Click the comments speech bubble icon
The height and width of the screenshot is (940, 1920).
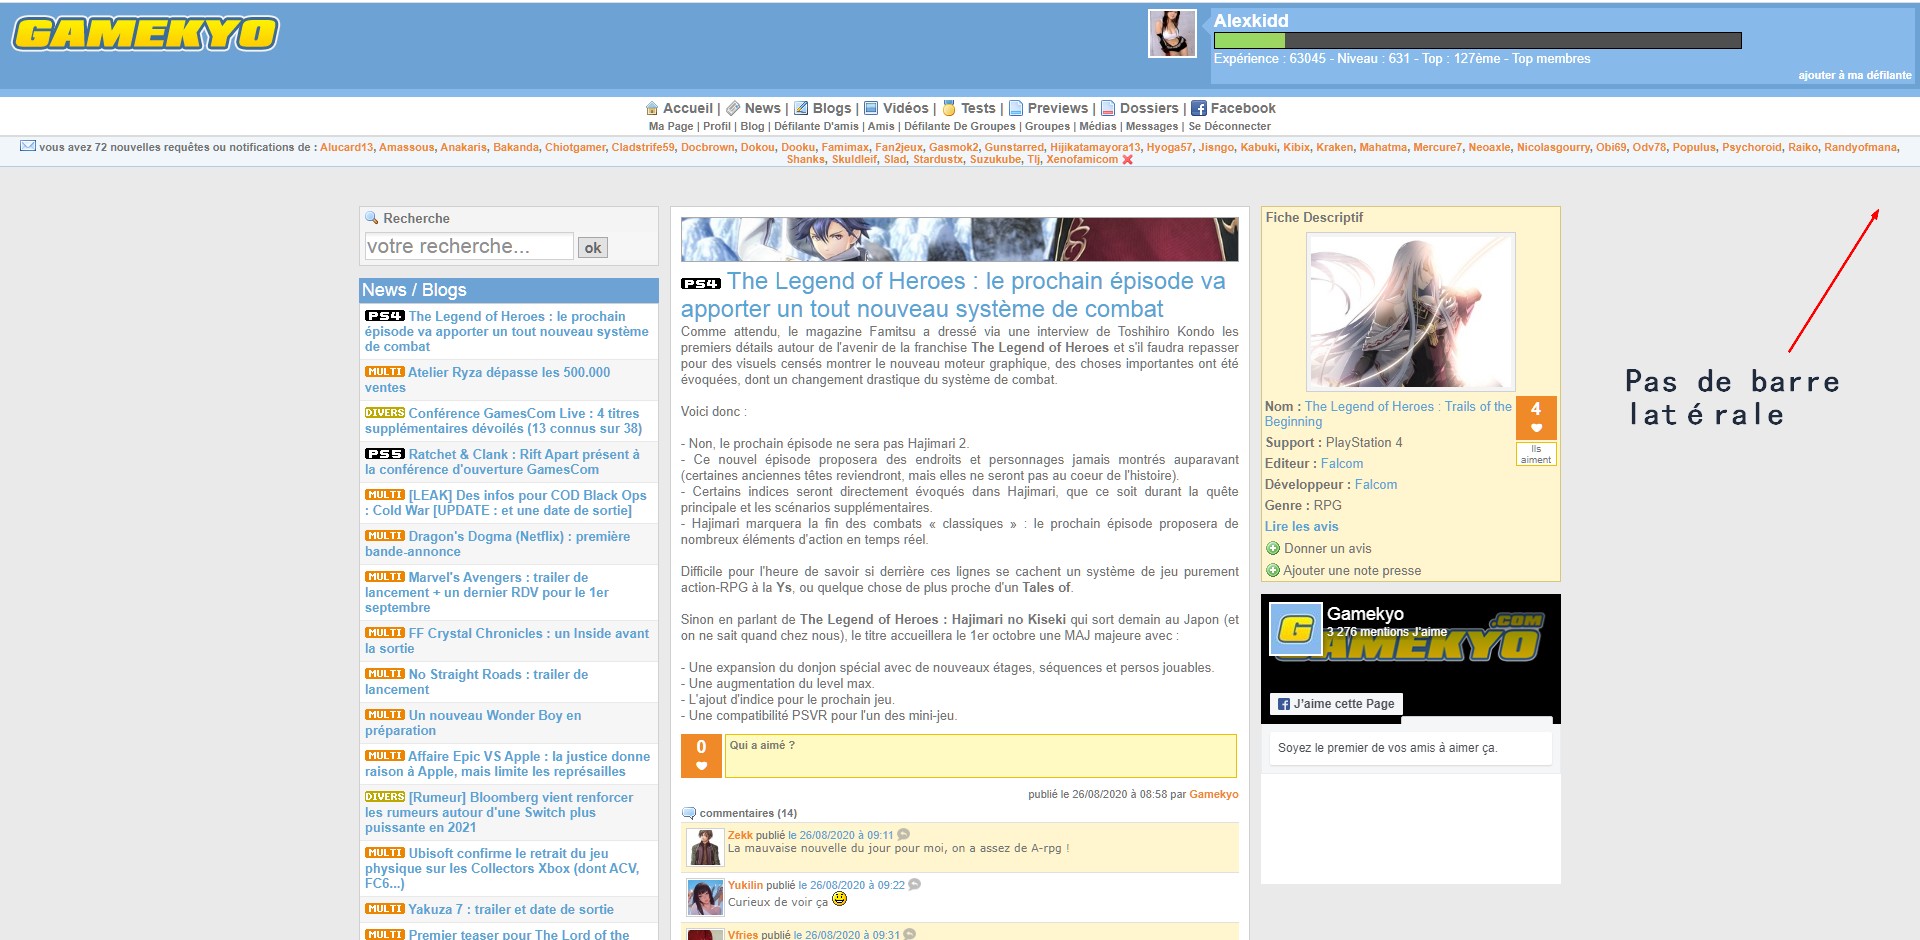point(688,813)
